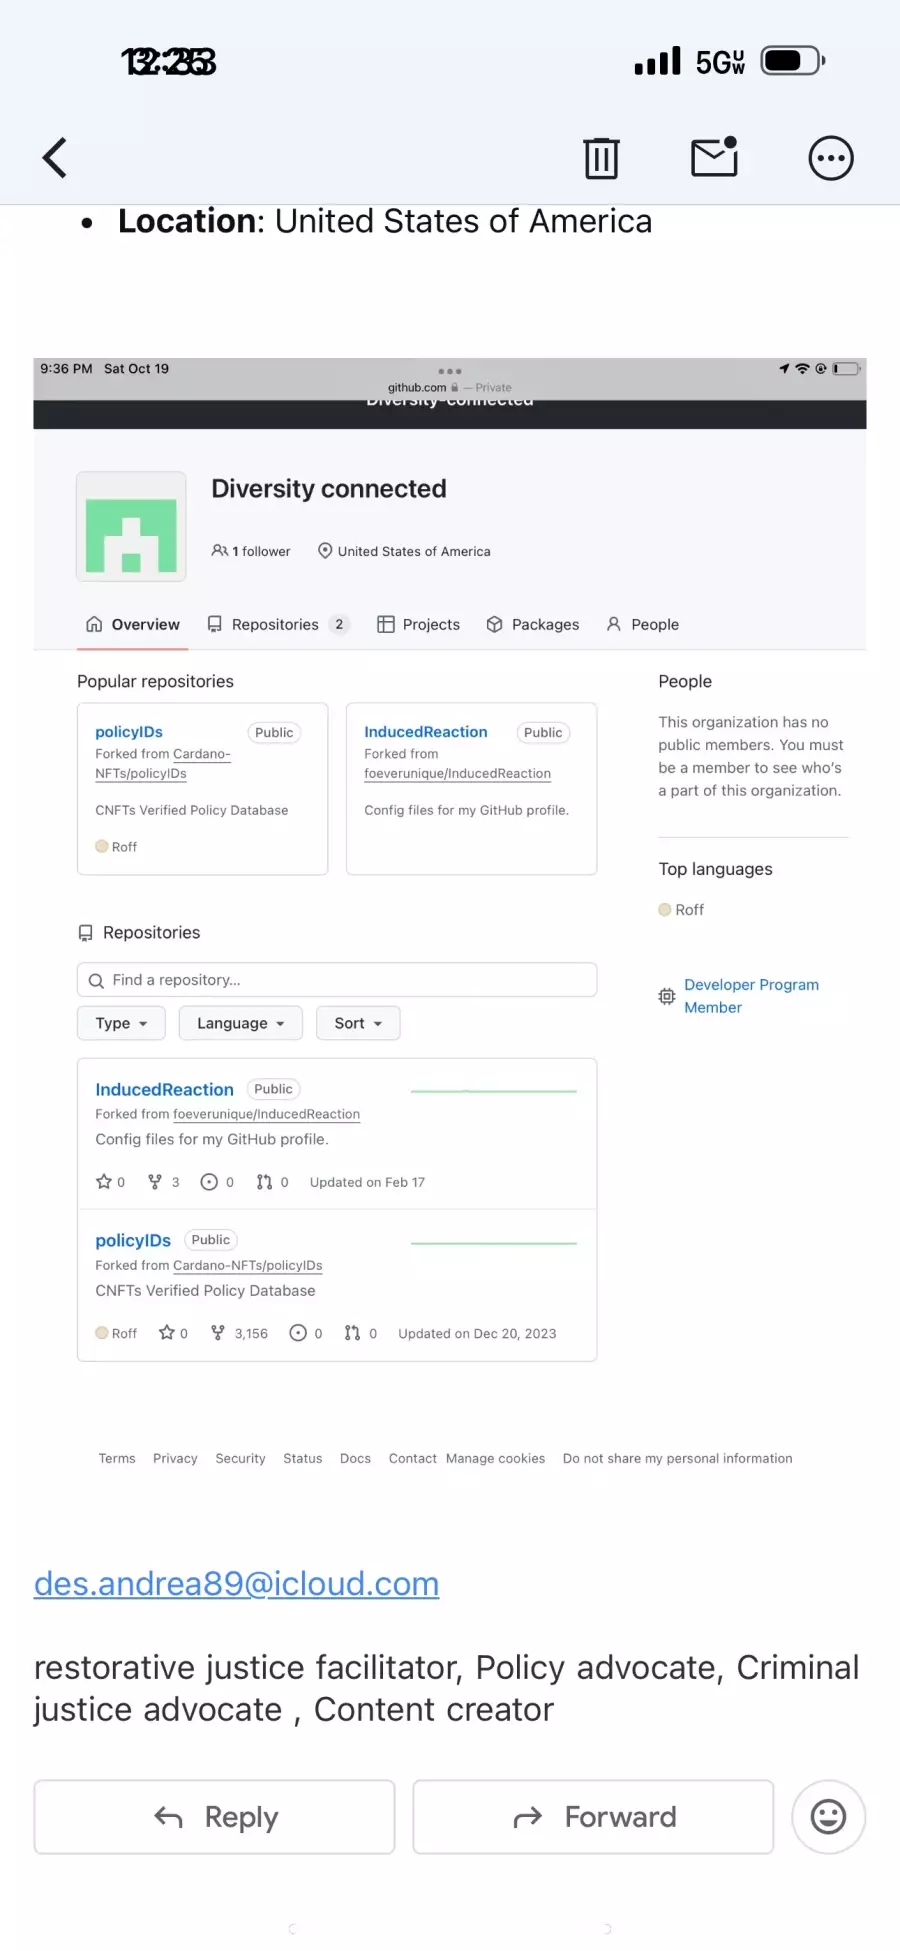Click fork icon on policyIDs repository
Viewport: 900px width, 1951px height.
point(218,1333)
